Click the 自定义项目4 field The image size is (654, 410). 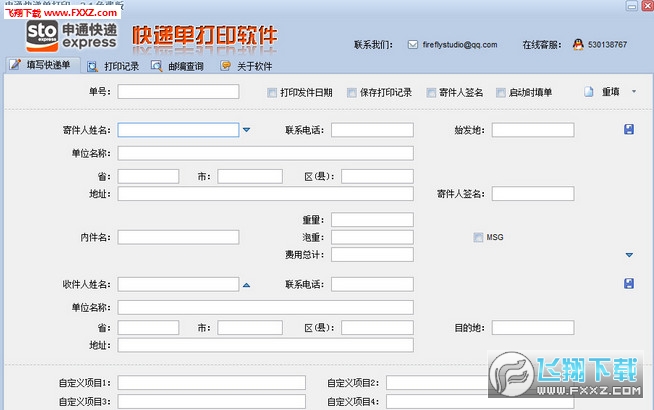click(480, 402)
